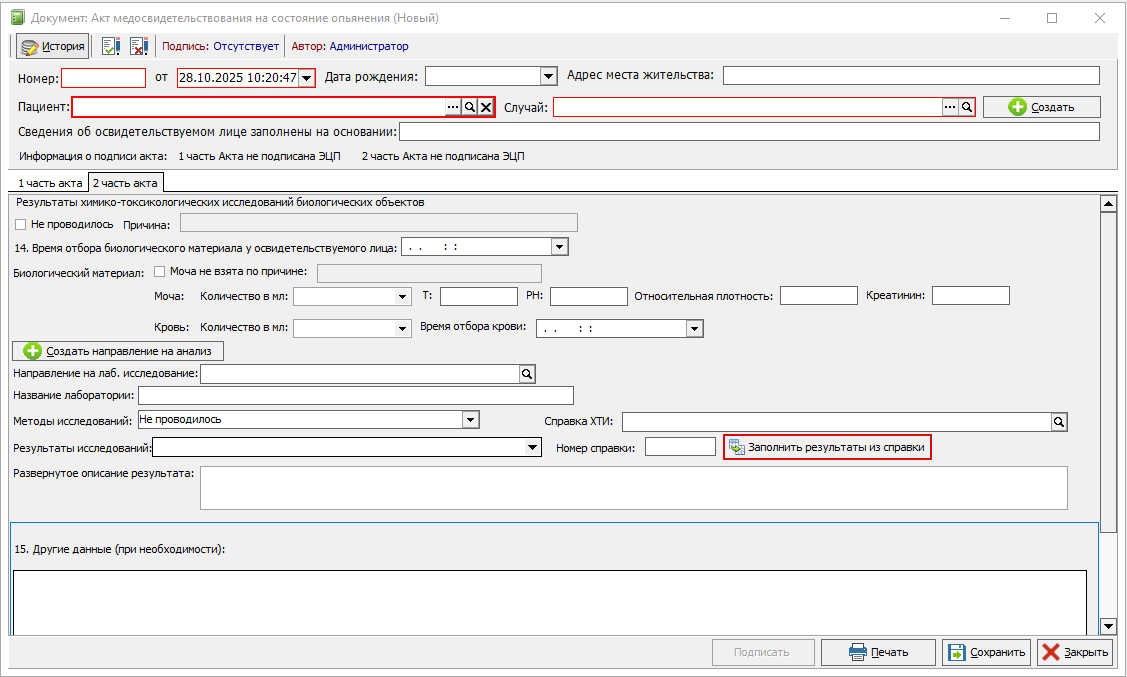Open Методы исследований dropdown list
The height and width of the screenshot is (677, 1127).
pos(471,420)
